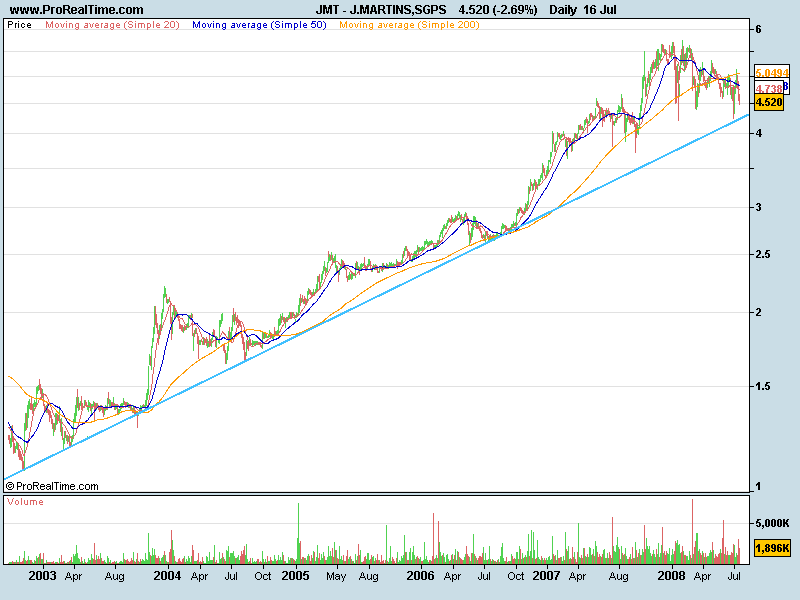
Task: Click the 2005 year label on time axis
Action: pyautogui.click(x=295, y=576)
